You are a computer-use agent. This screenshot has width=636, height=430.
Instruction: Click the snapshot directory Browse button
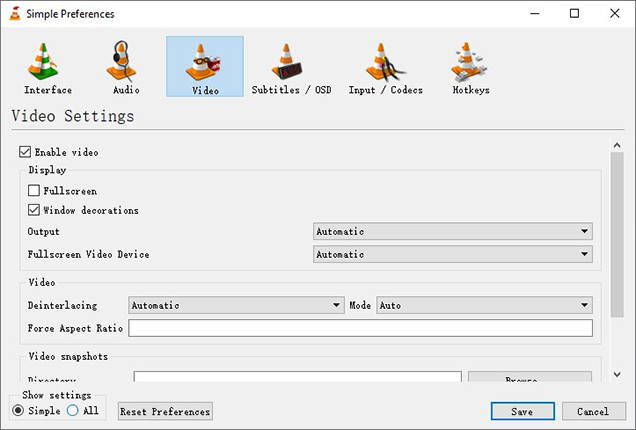pos(530,377)
